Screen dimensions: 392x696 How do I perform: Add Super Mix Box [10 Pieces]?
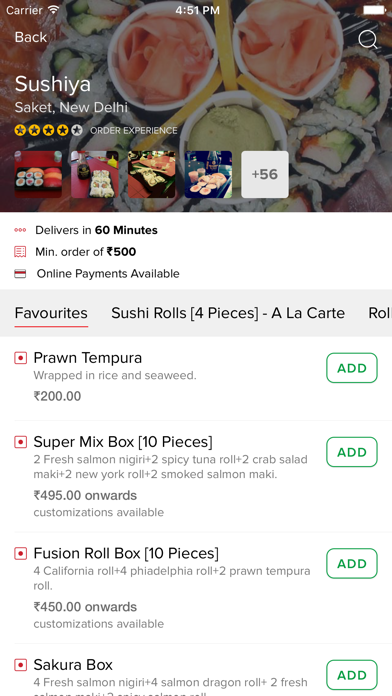(352, 452)
